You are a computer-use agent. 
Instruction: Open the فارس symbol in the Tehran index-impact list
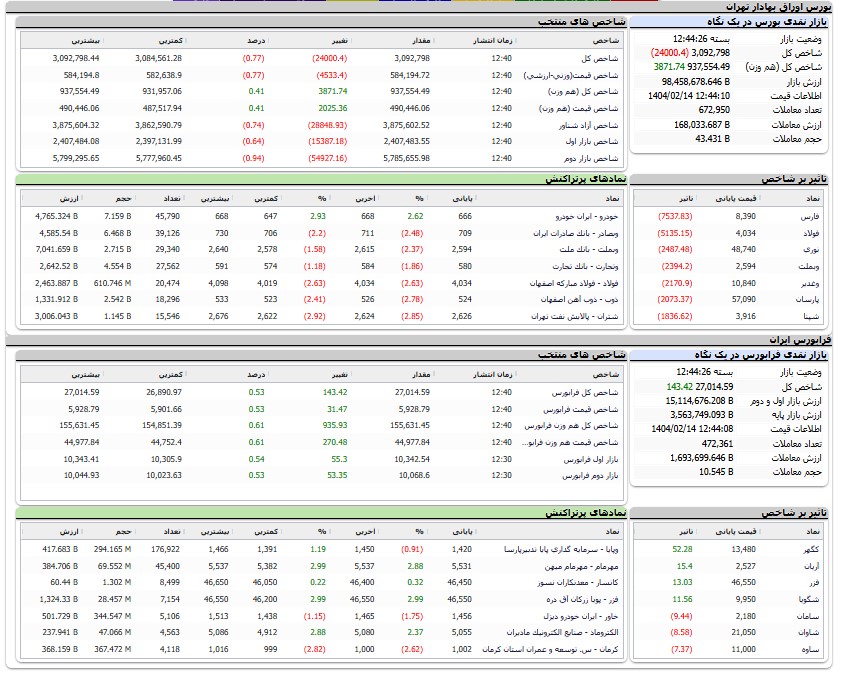(x=811, y=216)
